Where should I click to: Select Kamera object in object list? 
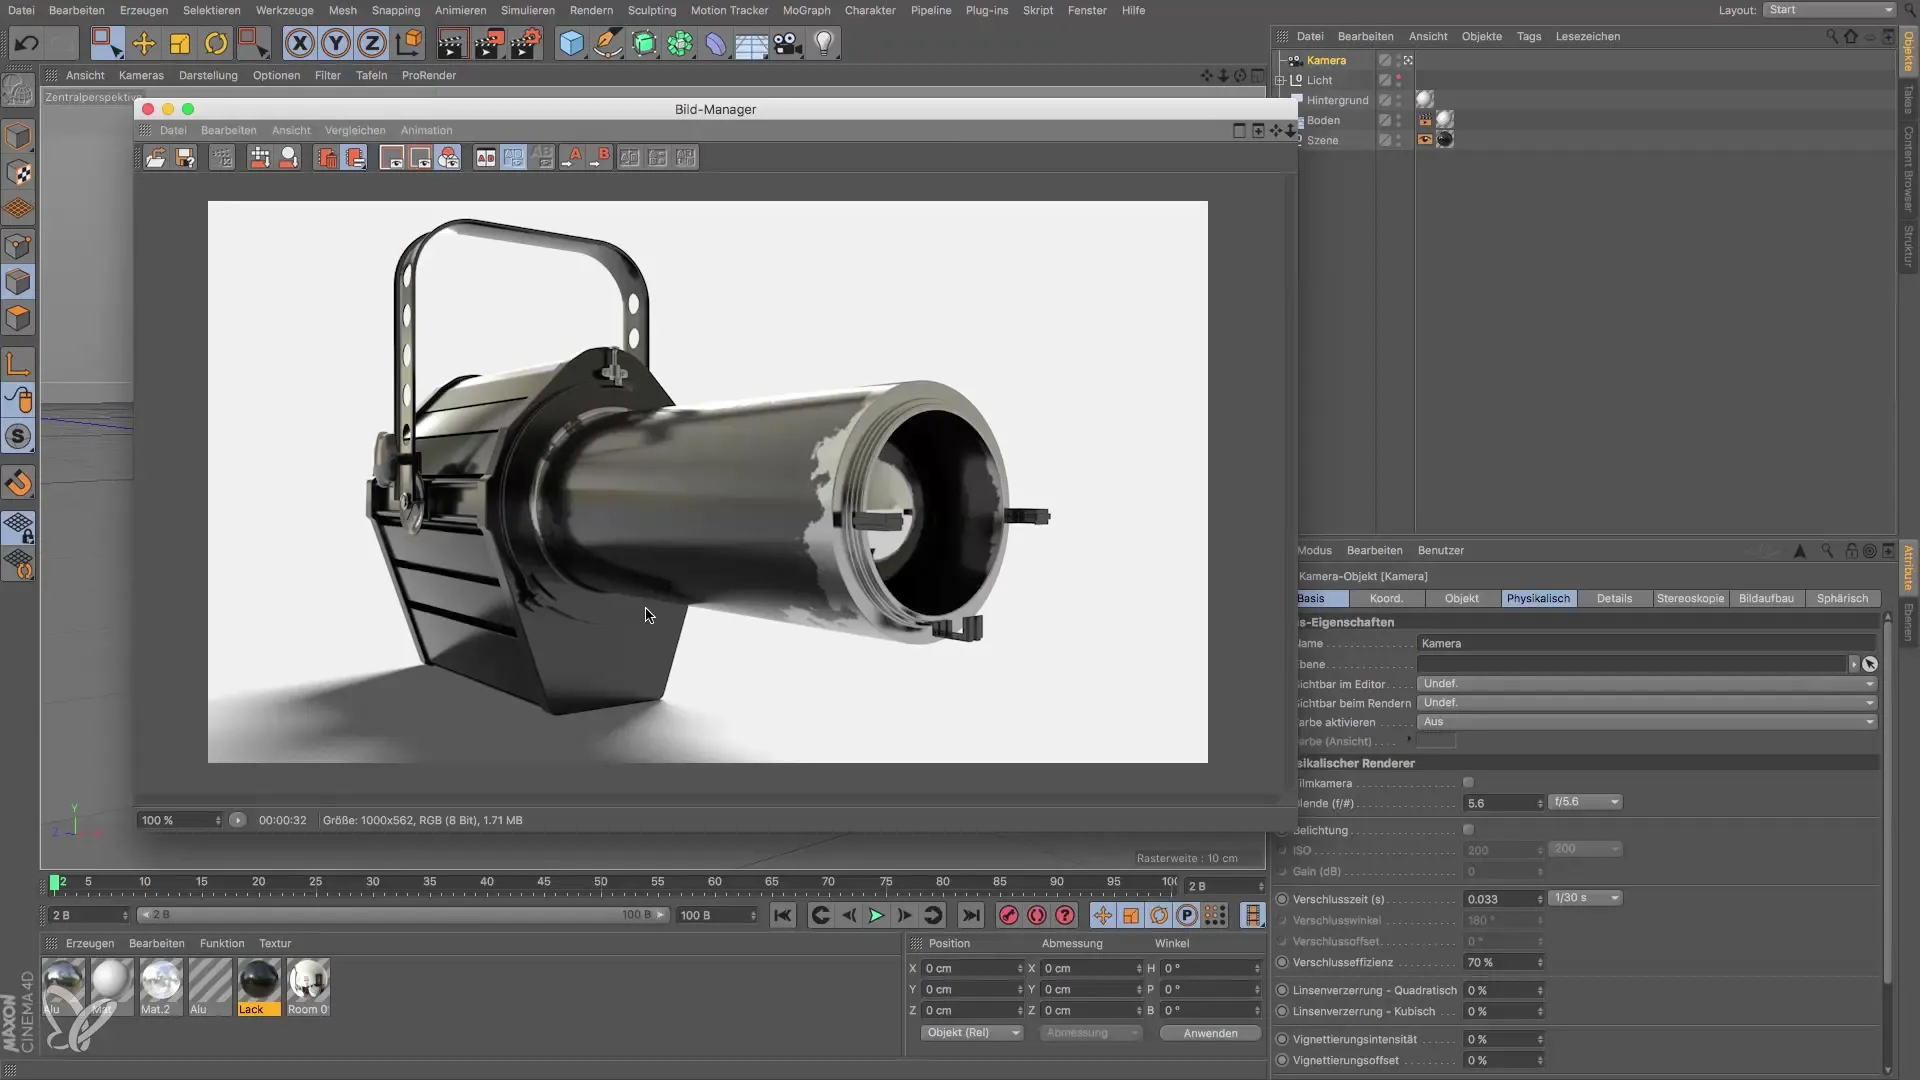coord(1326,60)
